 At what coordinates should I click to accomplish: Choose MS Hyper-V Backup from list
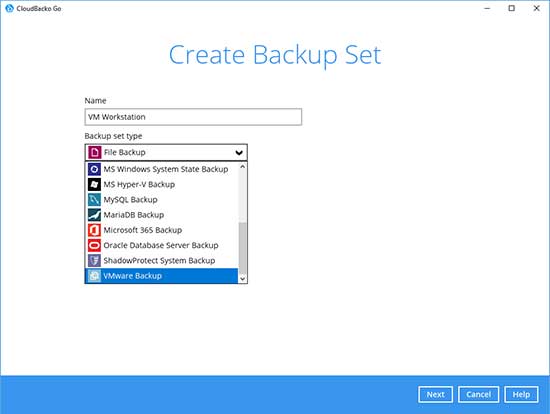pyautogui.click(x=162, y=184)
